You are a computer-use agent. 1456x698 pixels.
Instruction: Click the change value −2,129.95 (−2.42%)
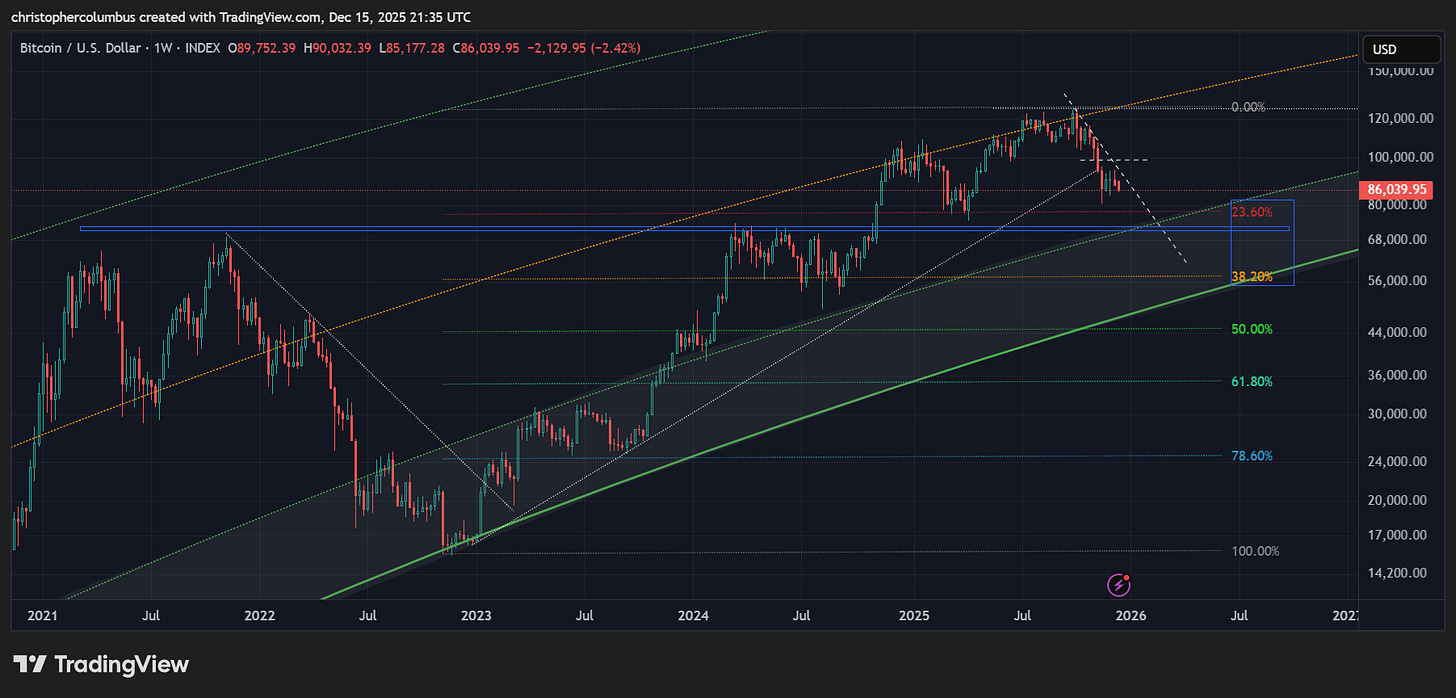pos(584,48)
